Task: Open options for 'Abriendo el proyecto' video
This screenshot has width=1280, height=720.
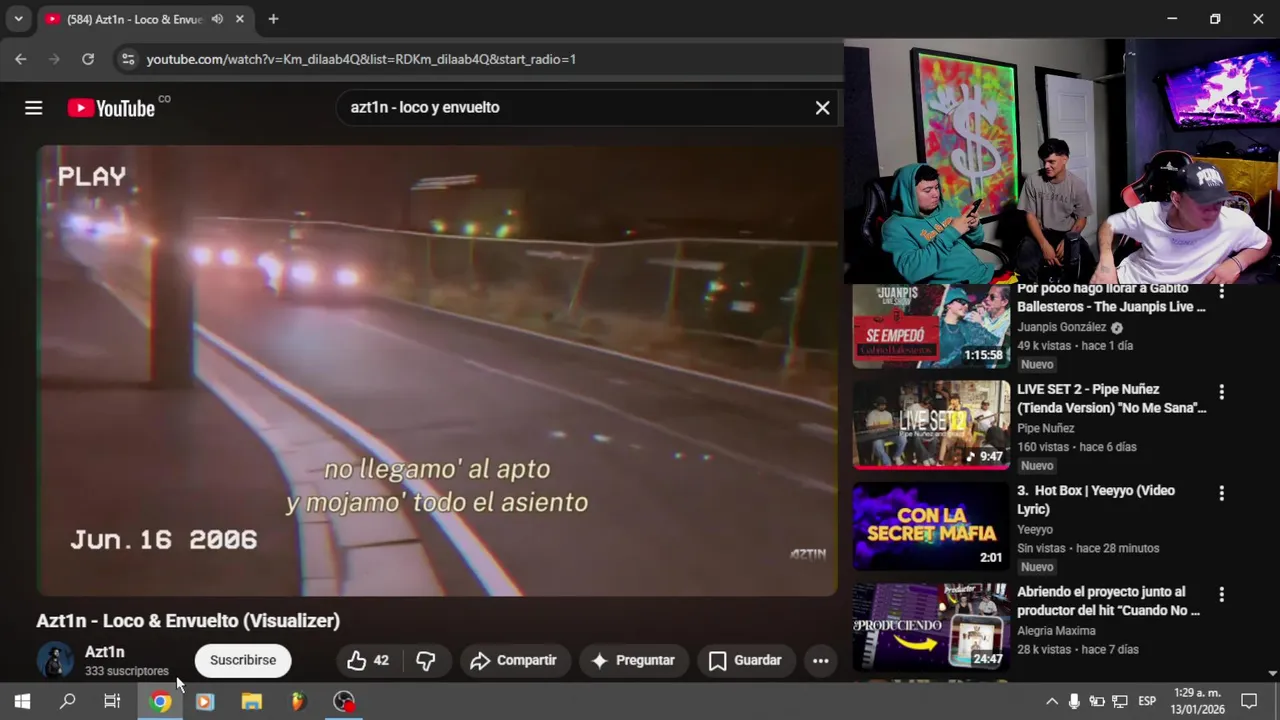Action: pos(1221,594)
